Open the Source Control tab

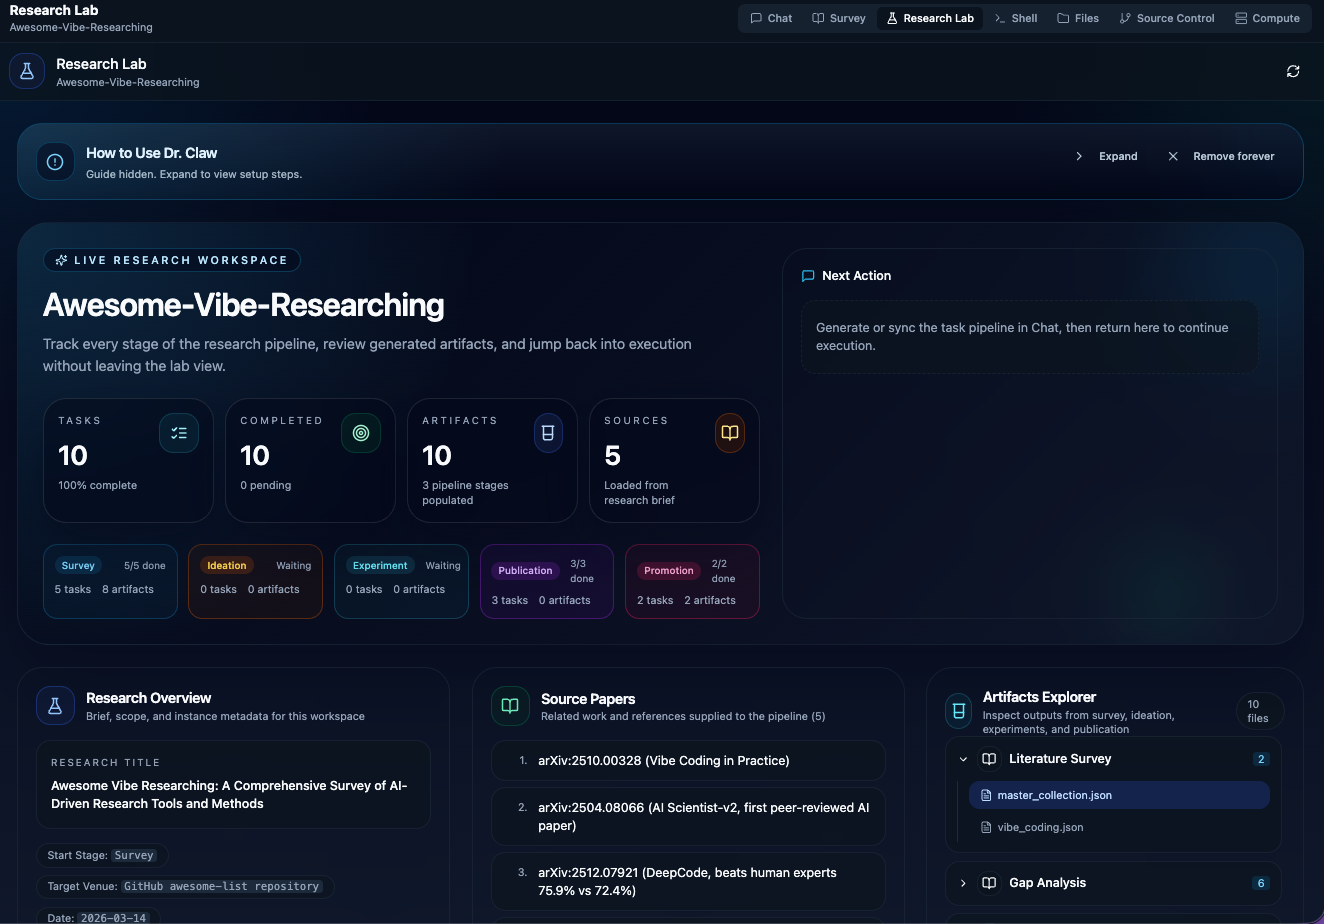tap(1166, 18)
